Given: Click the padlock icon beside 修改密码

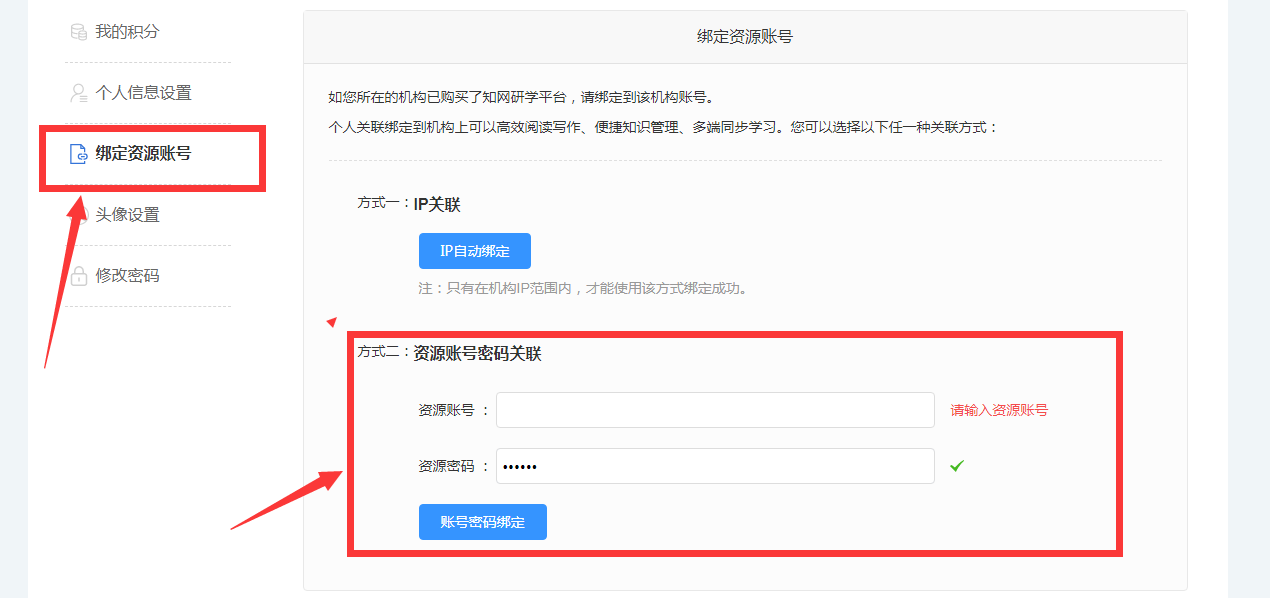Looking at the screenshot, I should 78,276.
